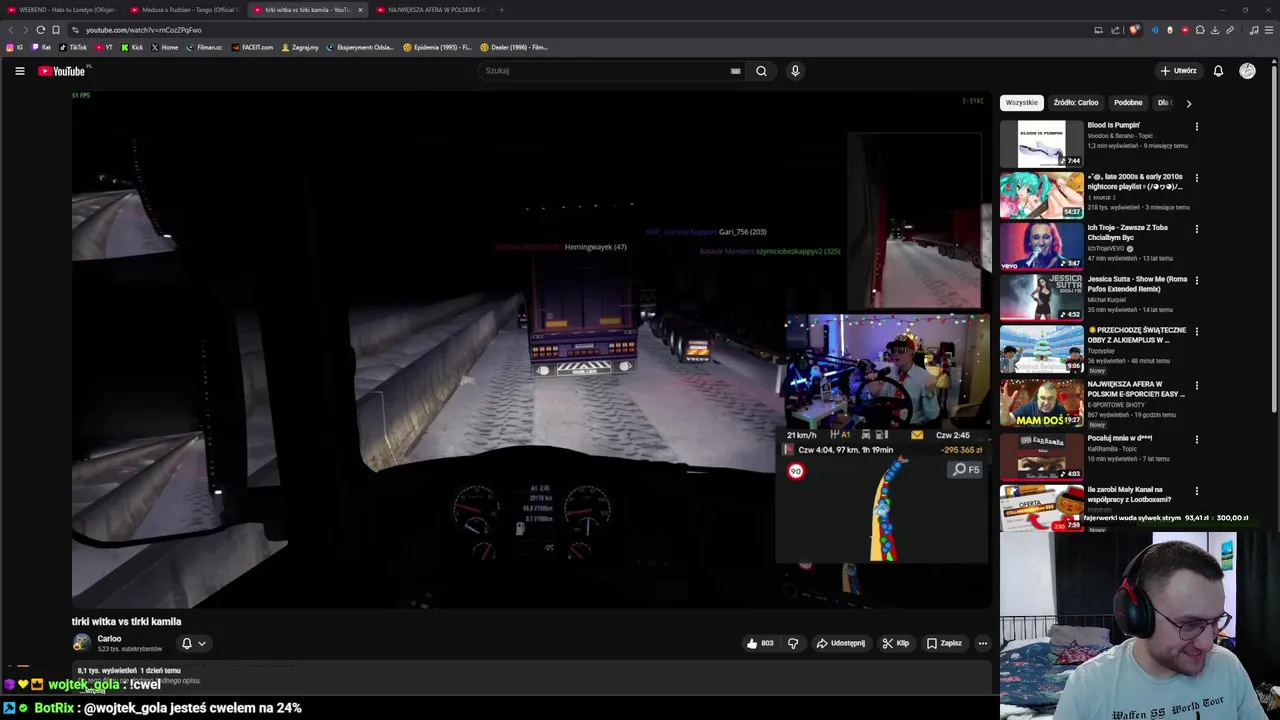The image size is (1280, 720).
Task: Open nightcore playlist thumbnail
Action: pyautogui.click(x=1041, y=195)
